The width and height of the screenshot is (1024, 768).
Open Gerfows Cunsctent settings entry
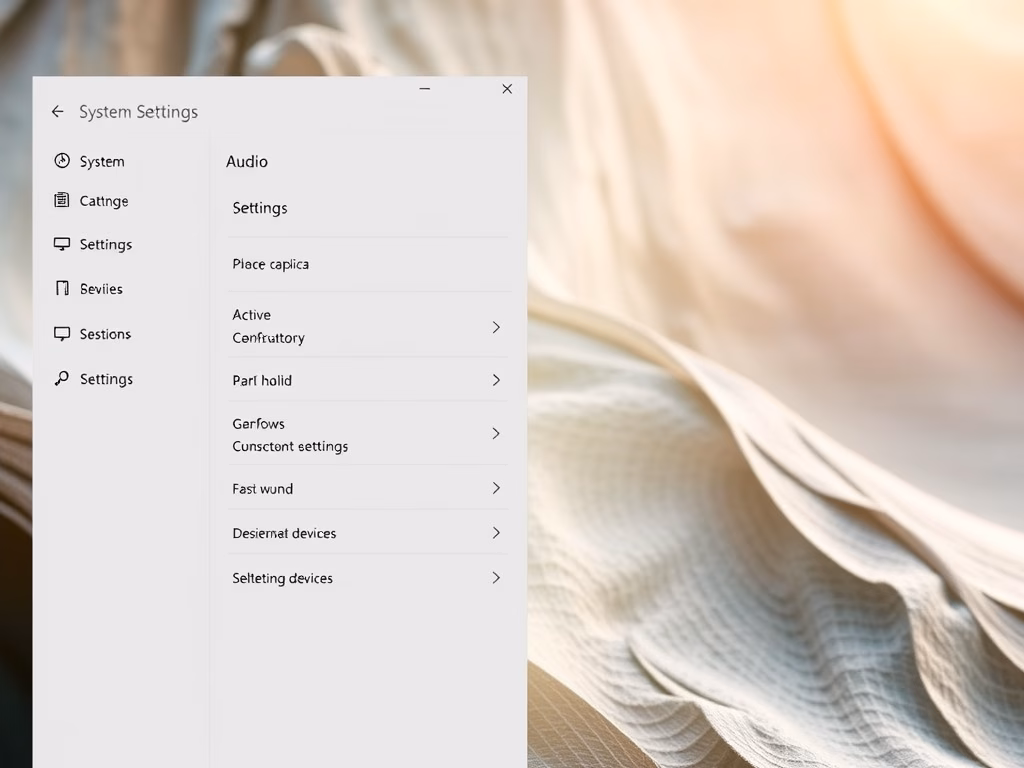tap(368, 434)
